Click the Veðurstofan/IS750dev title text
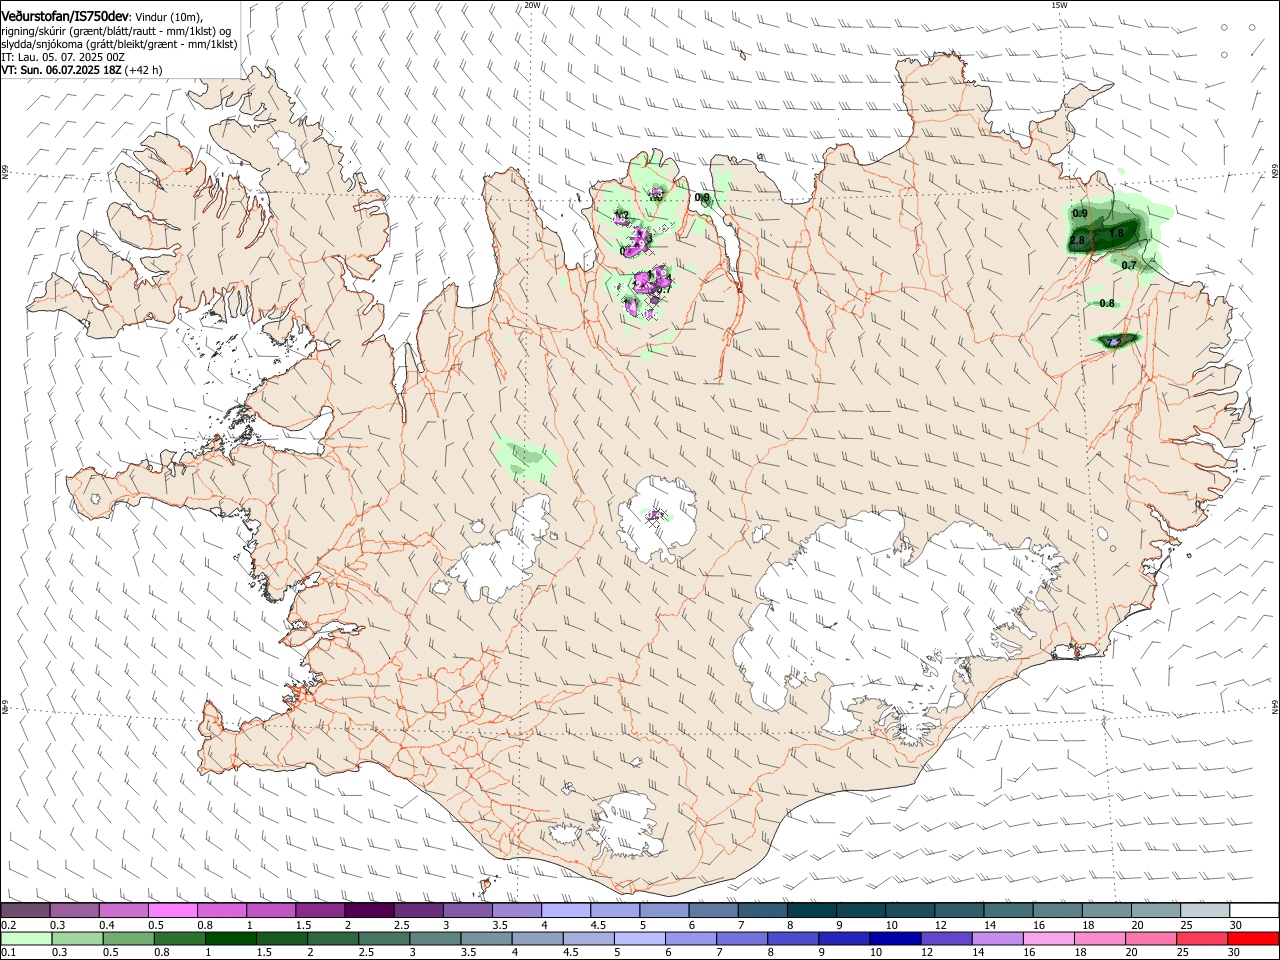This screenshot has height=960, width=1280. click(x=65, y=17)
